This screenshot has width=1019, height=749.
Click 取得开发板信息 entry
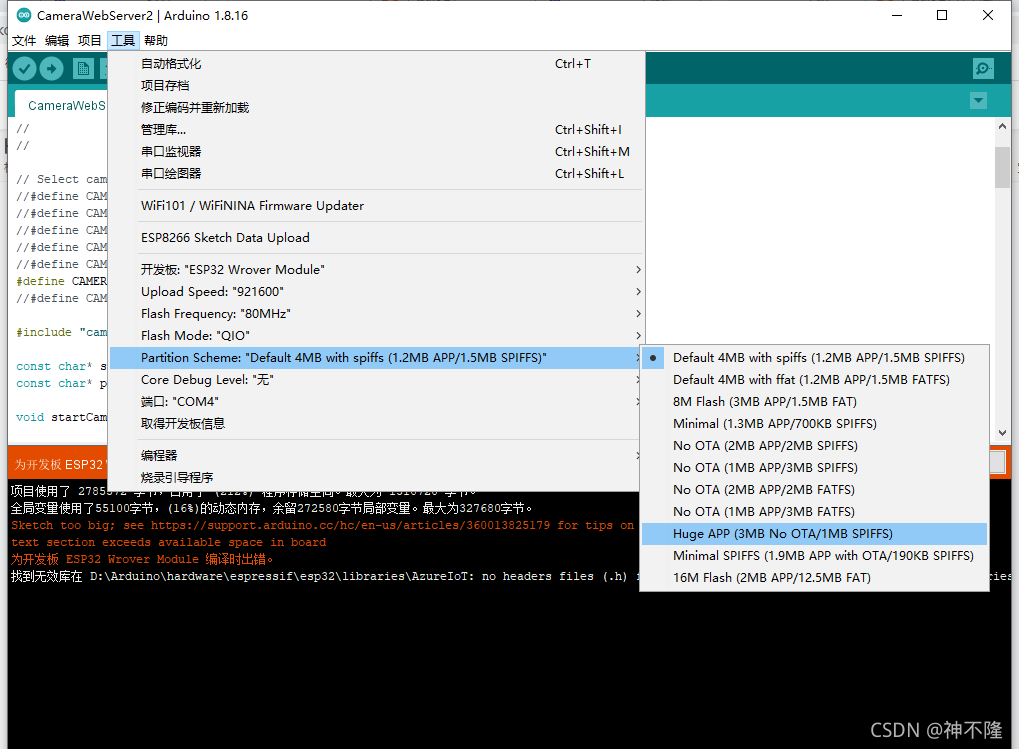coord(376,424)
